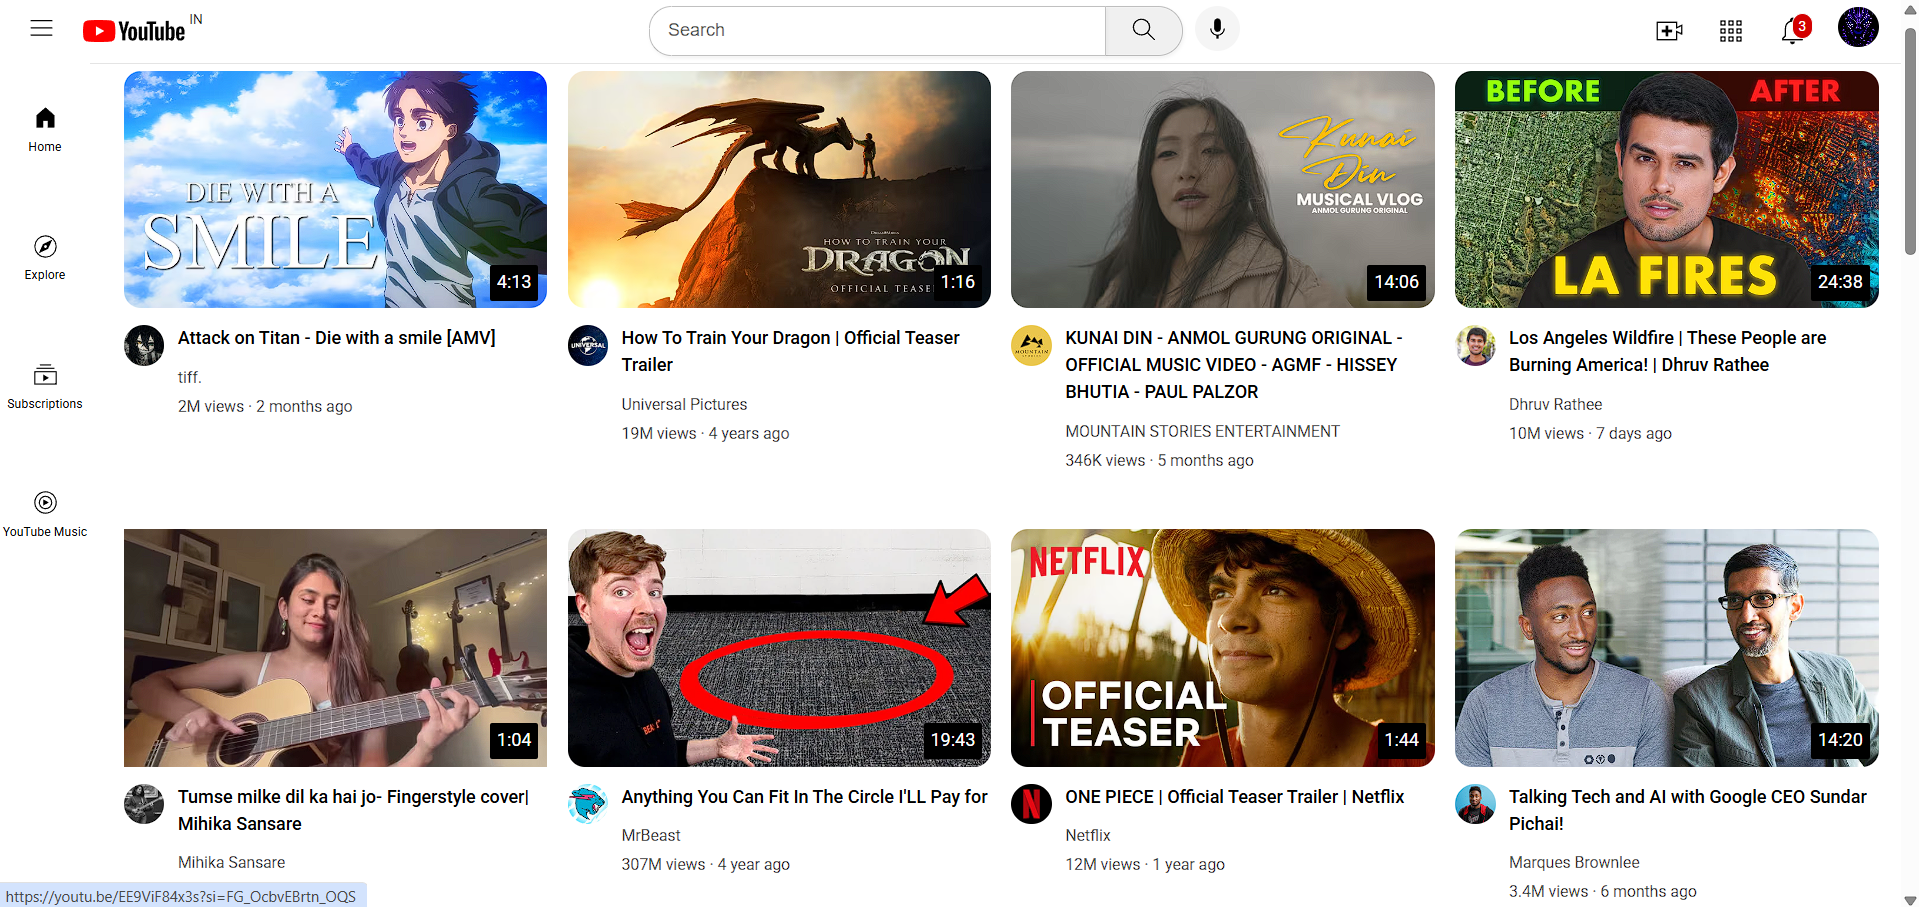Open title 'Talking Tech and AI with Google CEO'
The width and height of the screenshot is (1919, 907).
[x=1688, y=810]
